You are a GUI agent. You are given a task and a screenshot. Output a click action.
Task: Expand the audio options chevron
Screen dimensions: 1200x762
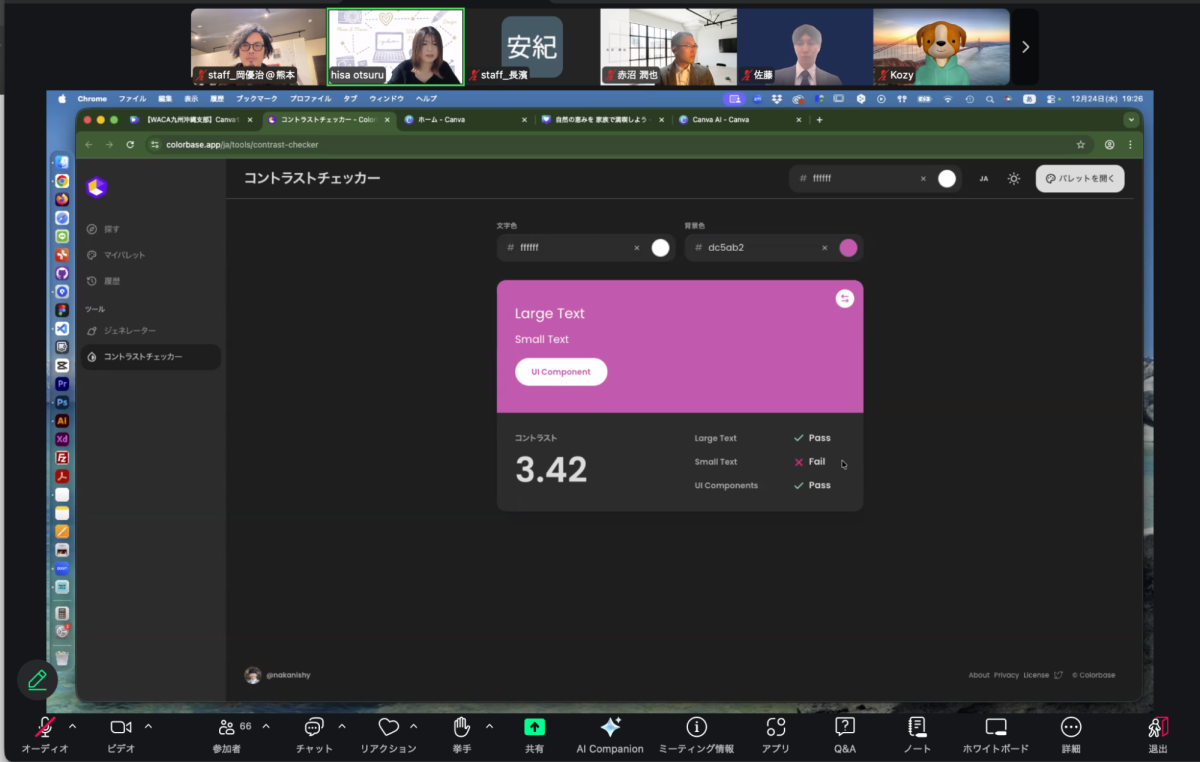coord(72,726)
